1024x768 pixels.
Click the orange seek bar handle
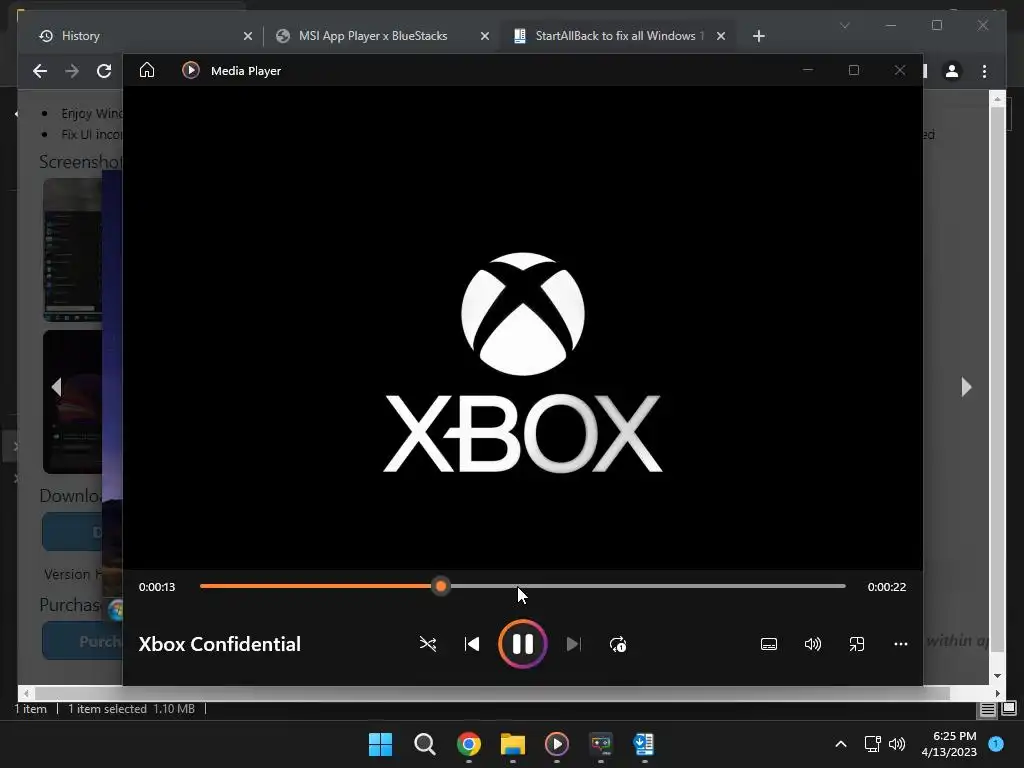coord(441,586)
